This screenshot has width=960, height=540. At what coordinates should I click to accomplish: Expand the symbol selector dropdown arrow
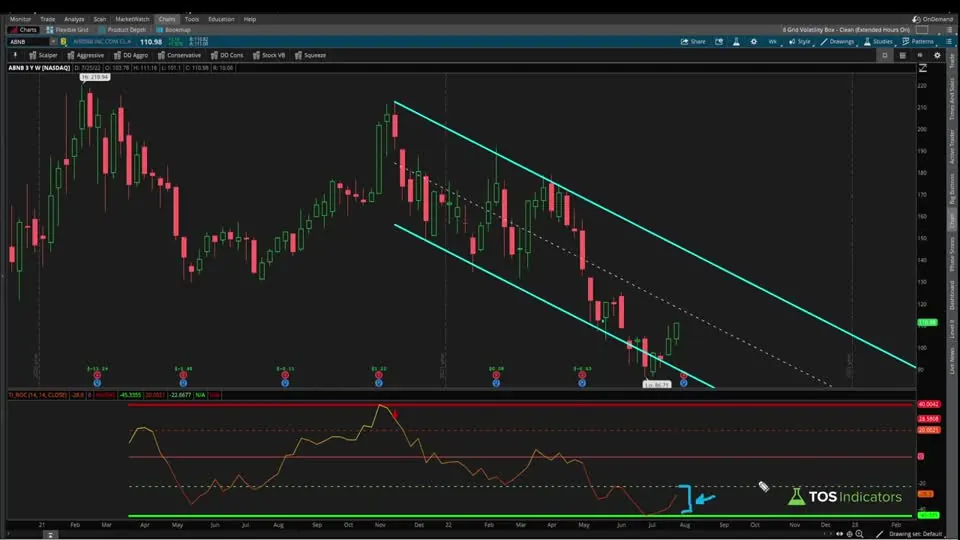(53, 42)
